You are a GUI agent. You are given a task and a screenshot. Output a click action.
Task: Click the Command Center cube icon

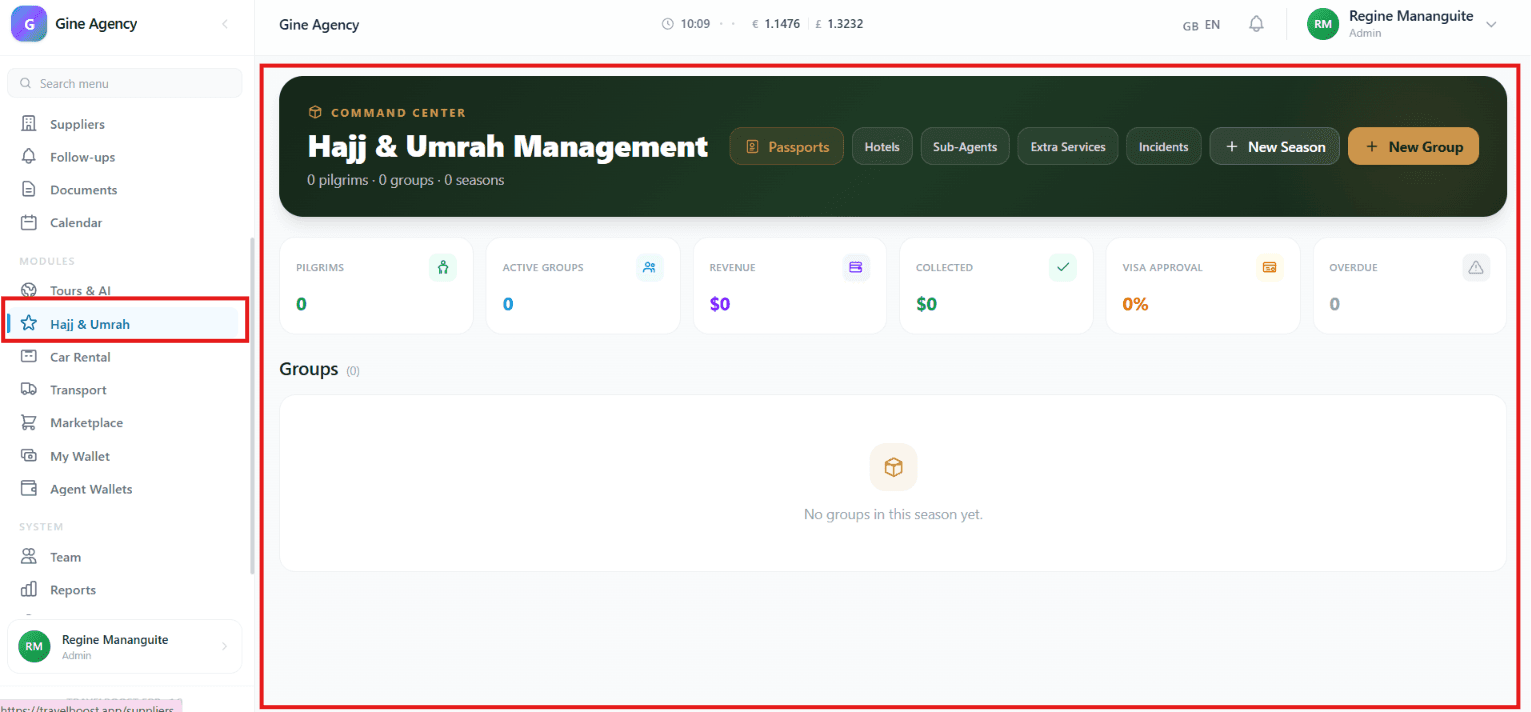[315, 112]
